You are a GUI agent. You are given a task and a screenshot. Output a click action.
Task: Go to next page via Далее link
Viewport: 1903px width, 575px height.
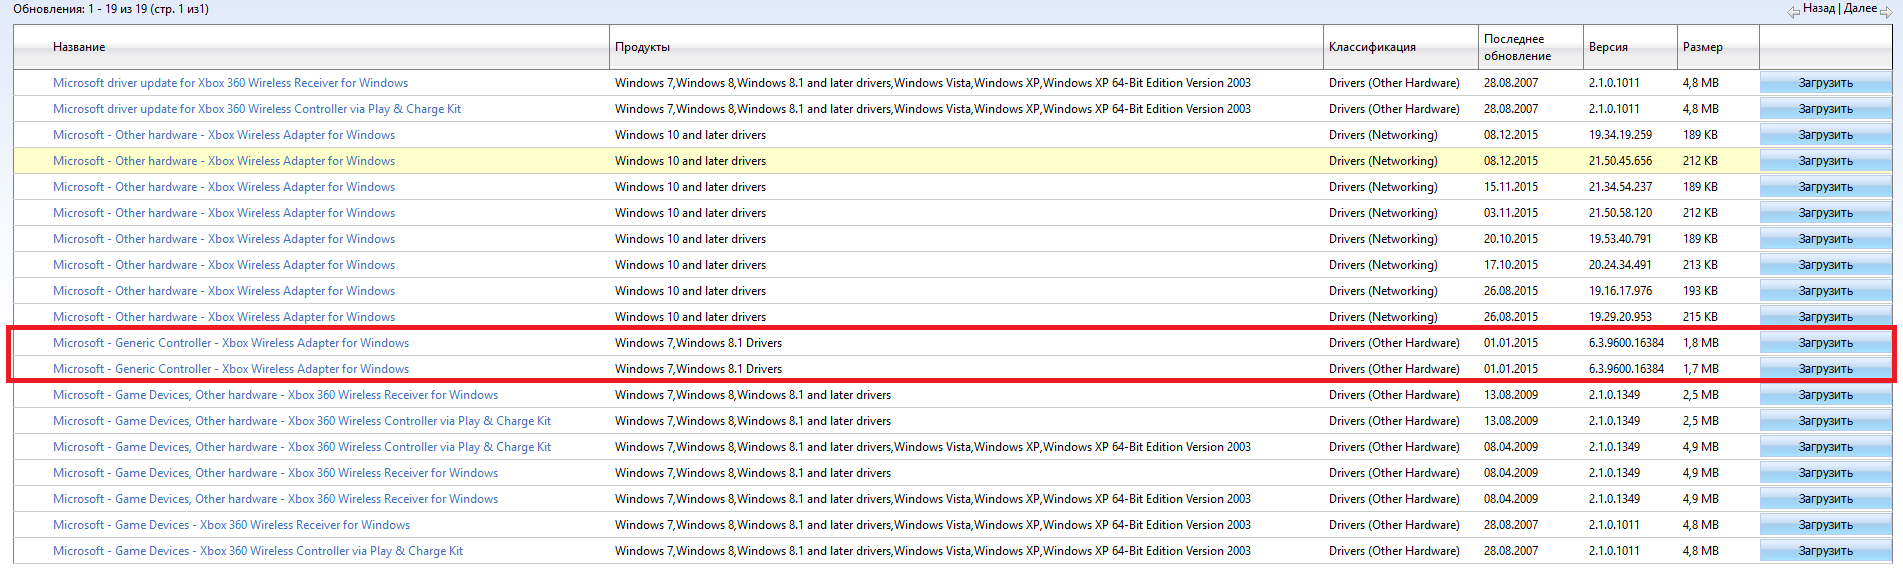coord(1860,8)
